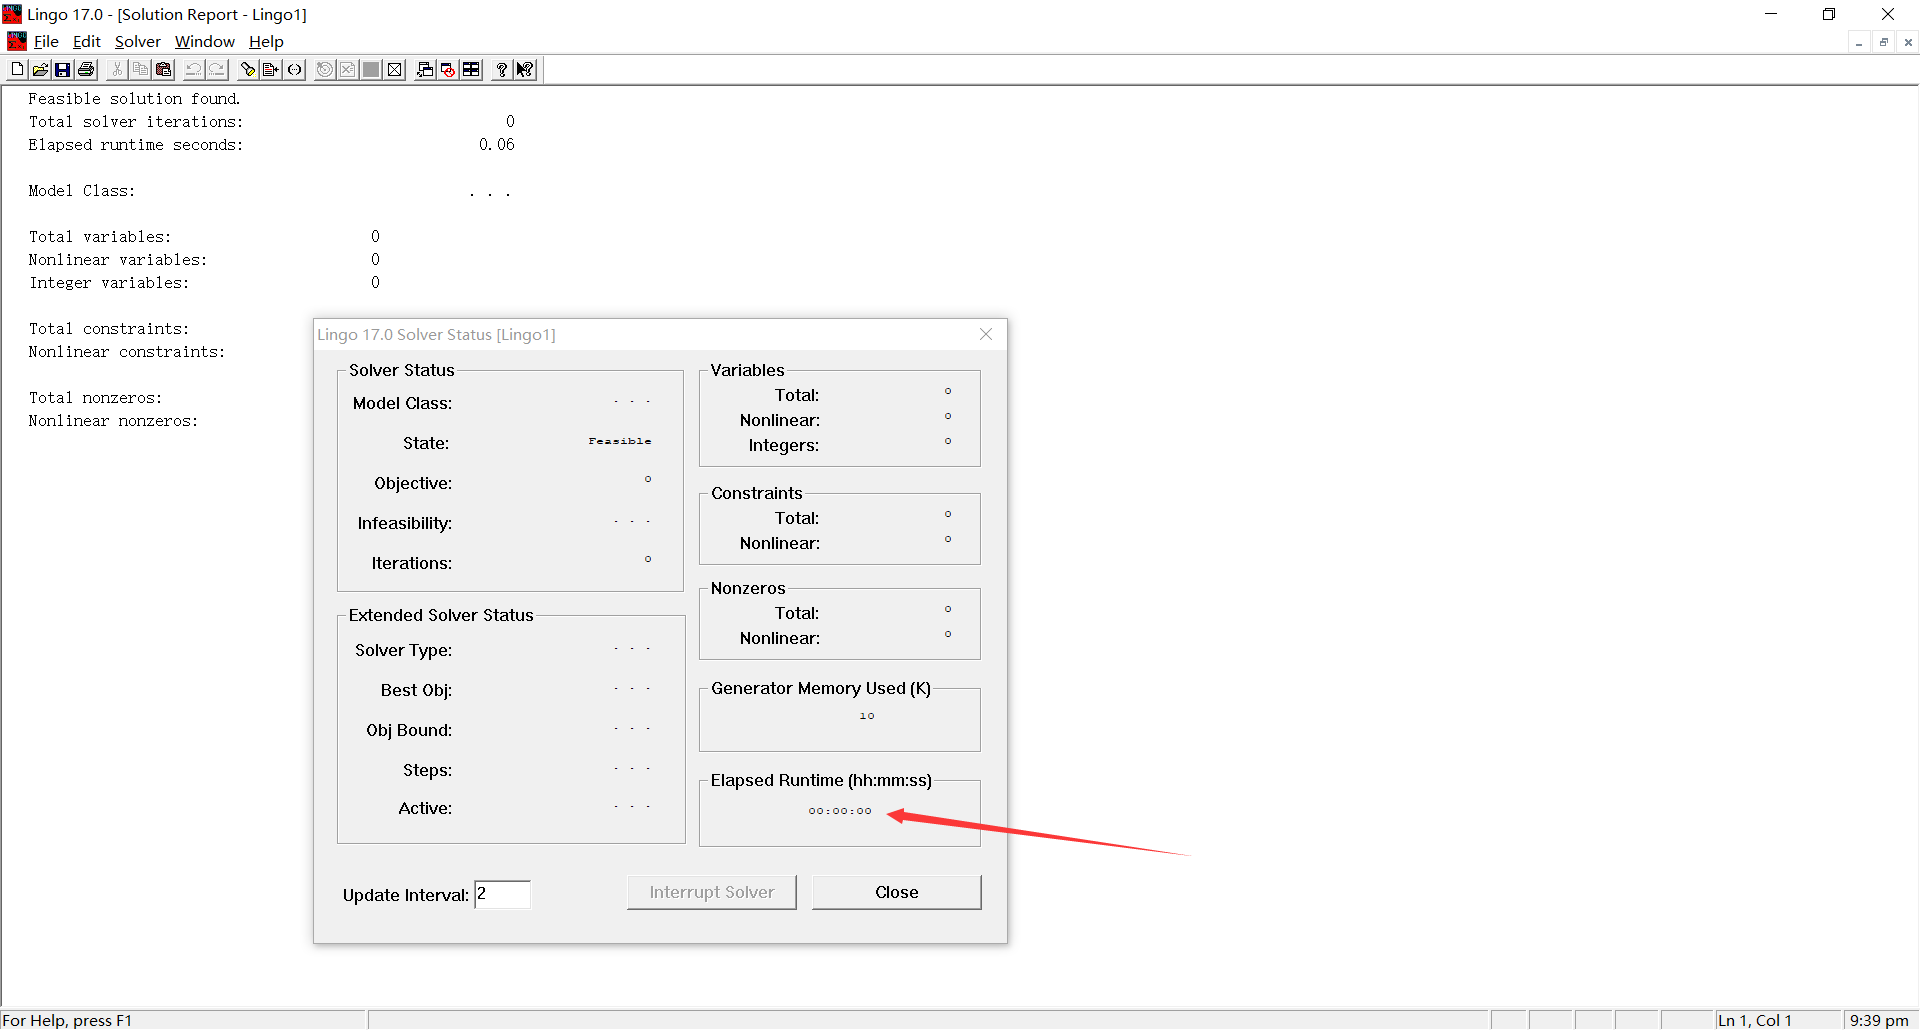Click the Go To Line icon

point(270,69)
